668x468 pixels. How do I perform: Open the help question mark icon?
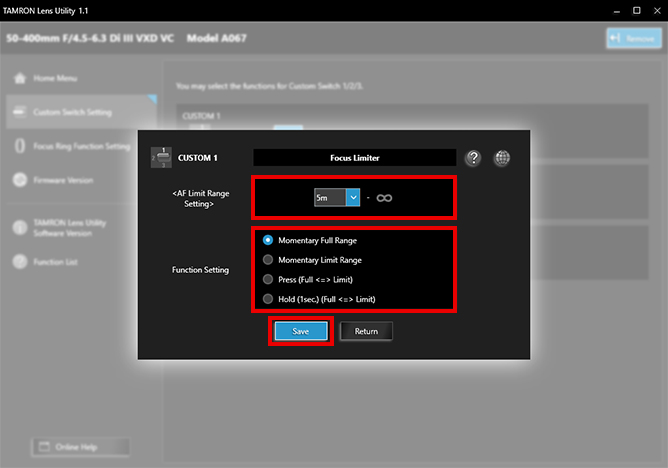pyautogui.click(x=473, y=158)
